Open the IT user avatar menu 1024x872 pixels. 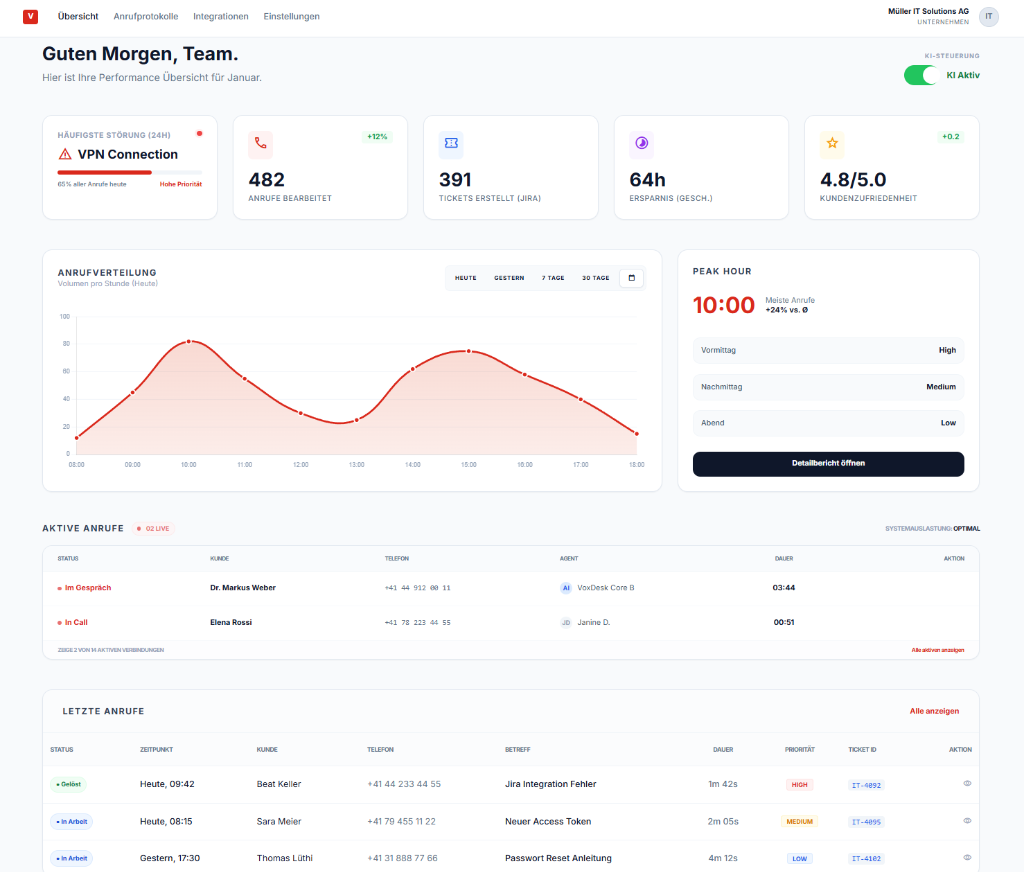pos(988,16)
